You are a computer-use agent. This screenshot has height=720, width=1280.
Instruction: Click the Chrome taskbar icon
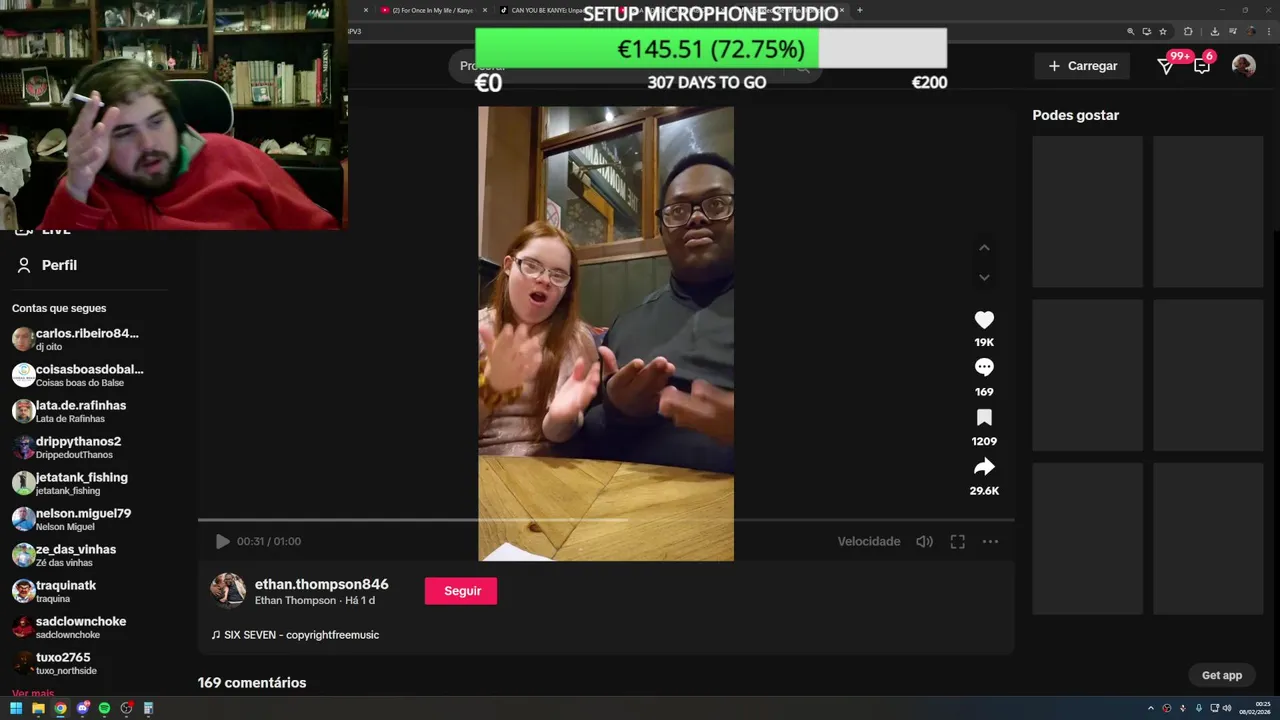click(x=60, y=708)
